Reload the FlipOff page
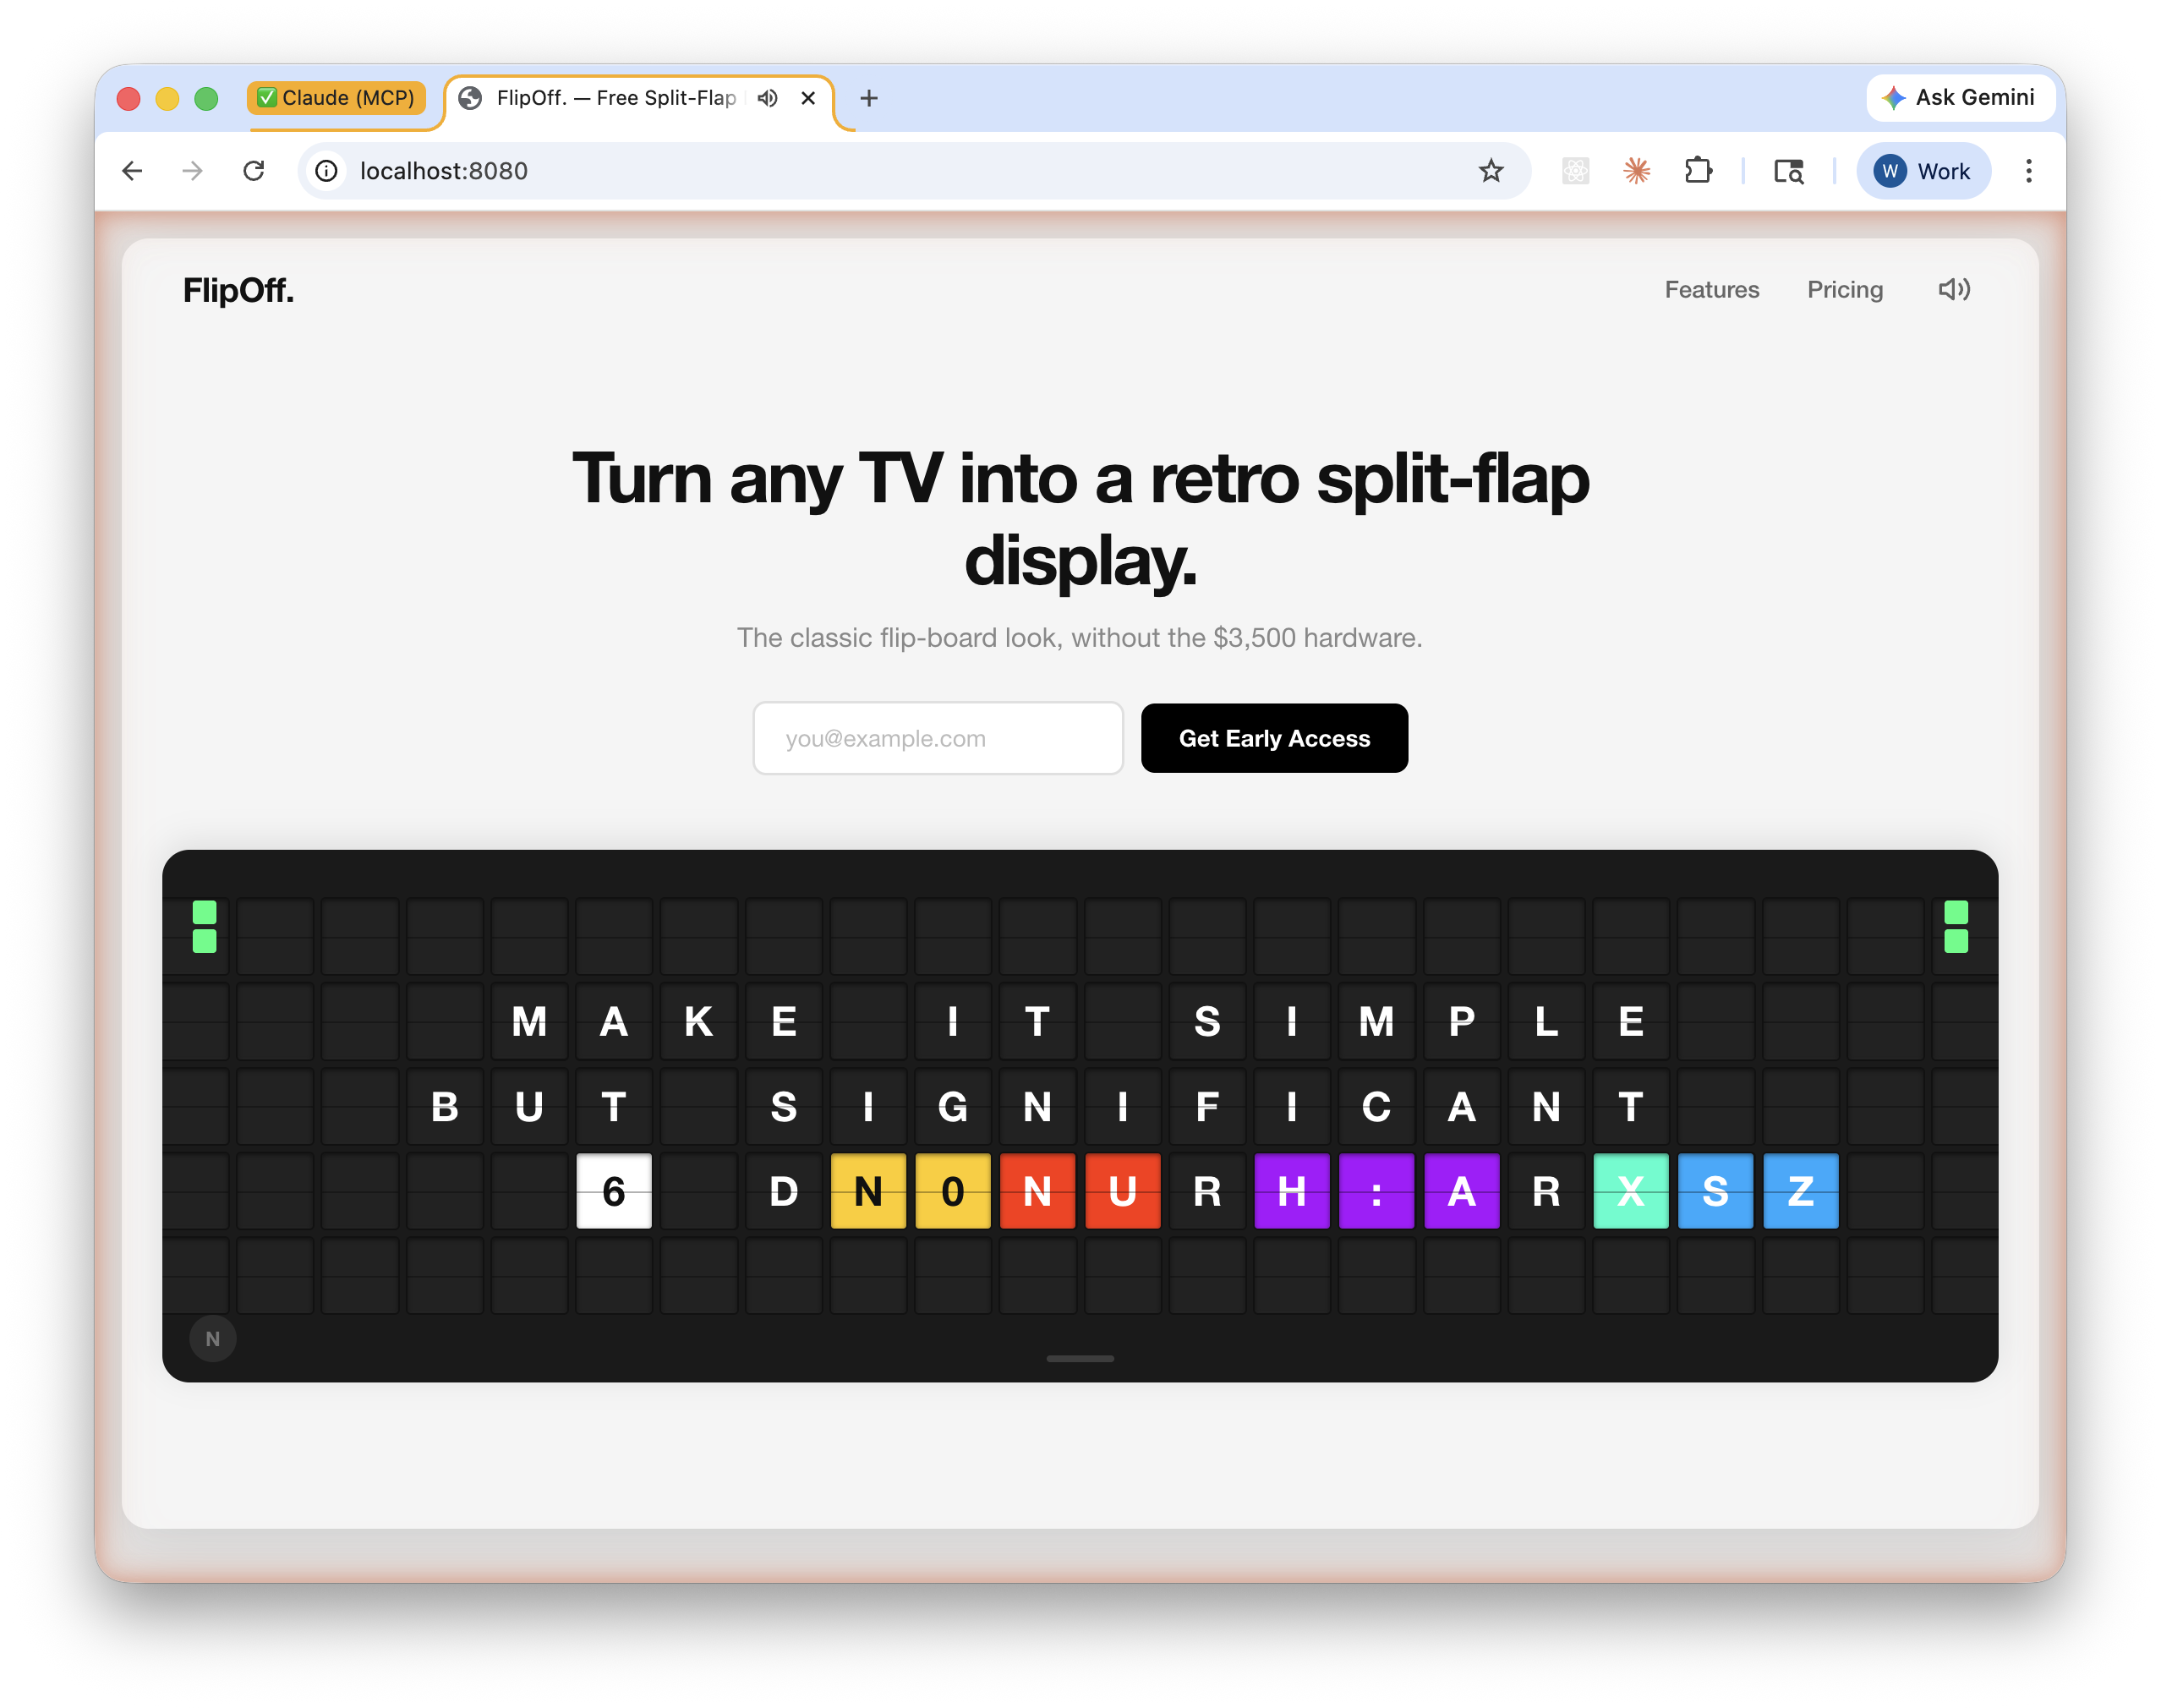The width and height of the screenshot is (2161, 1708). pos(254,171)
